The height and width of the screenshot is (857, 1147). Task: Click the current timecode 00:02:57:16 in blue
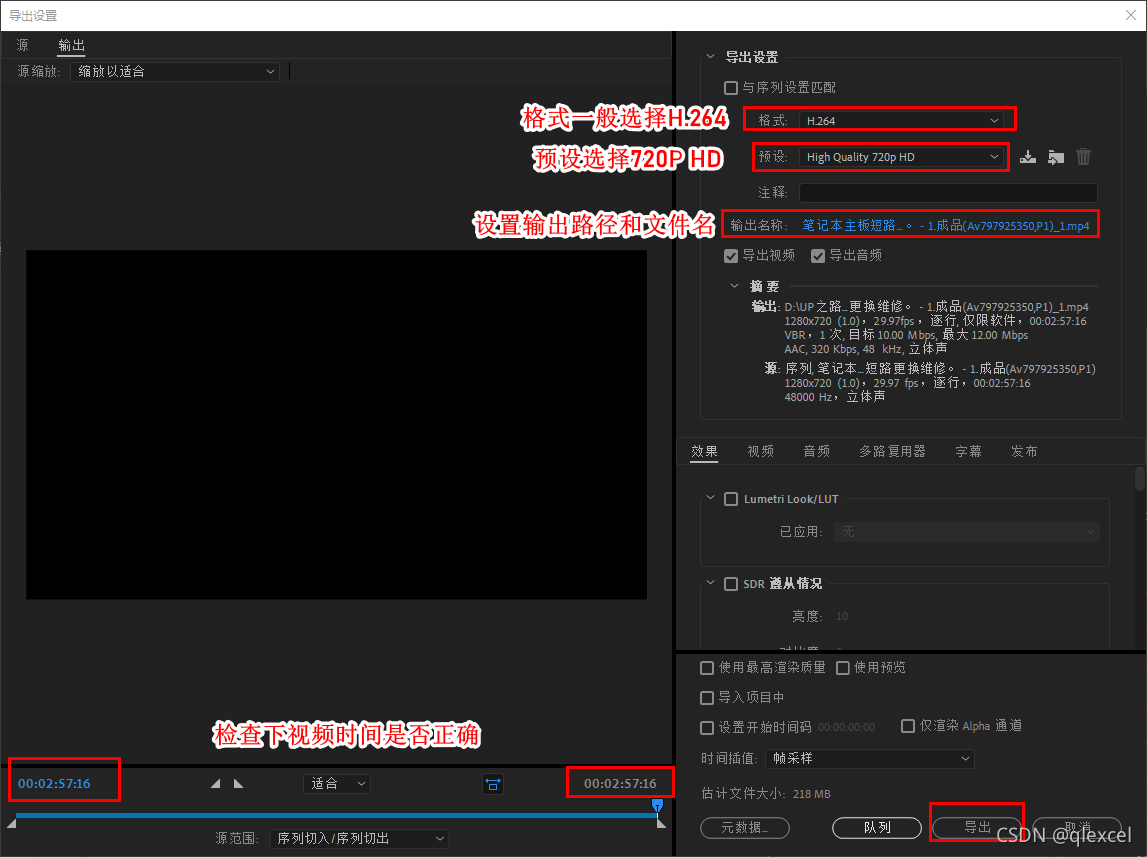pyautogui.click(x=54, y=784)
